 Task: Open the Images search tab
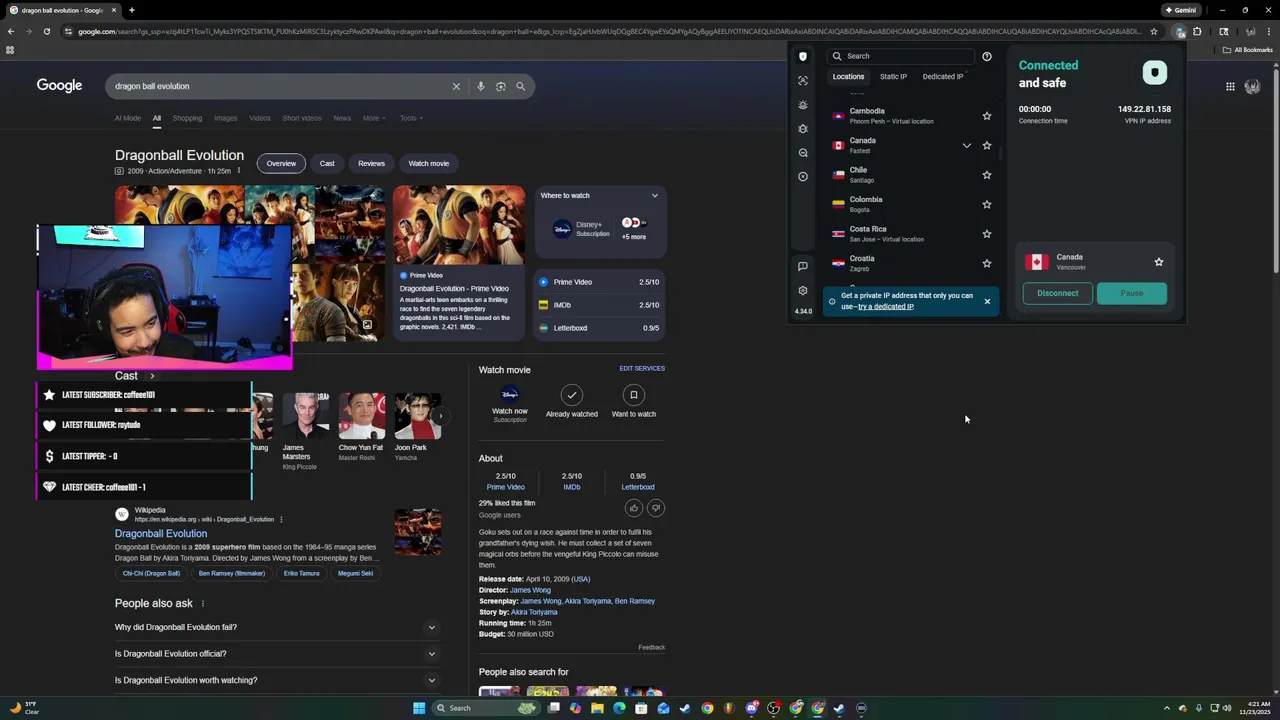pos(225,118)
